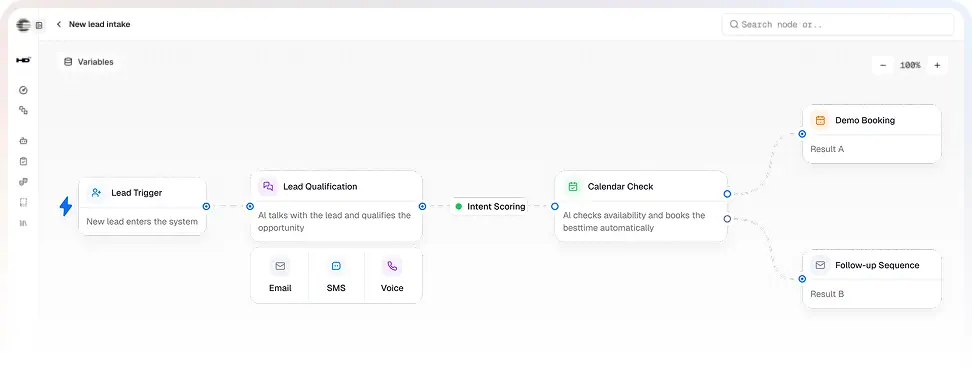Screen dimensions: 972x368
Task: Click the Lead Trigger user-plus icon
Action: (96, 193)
